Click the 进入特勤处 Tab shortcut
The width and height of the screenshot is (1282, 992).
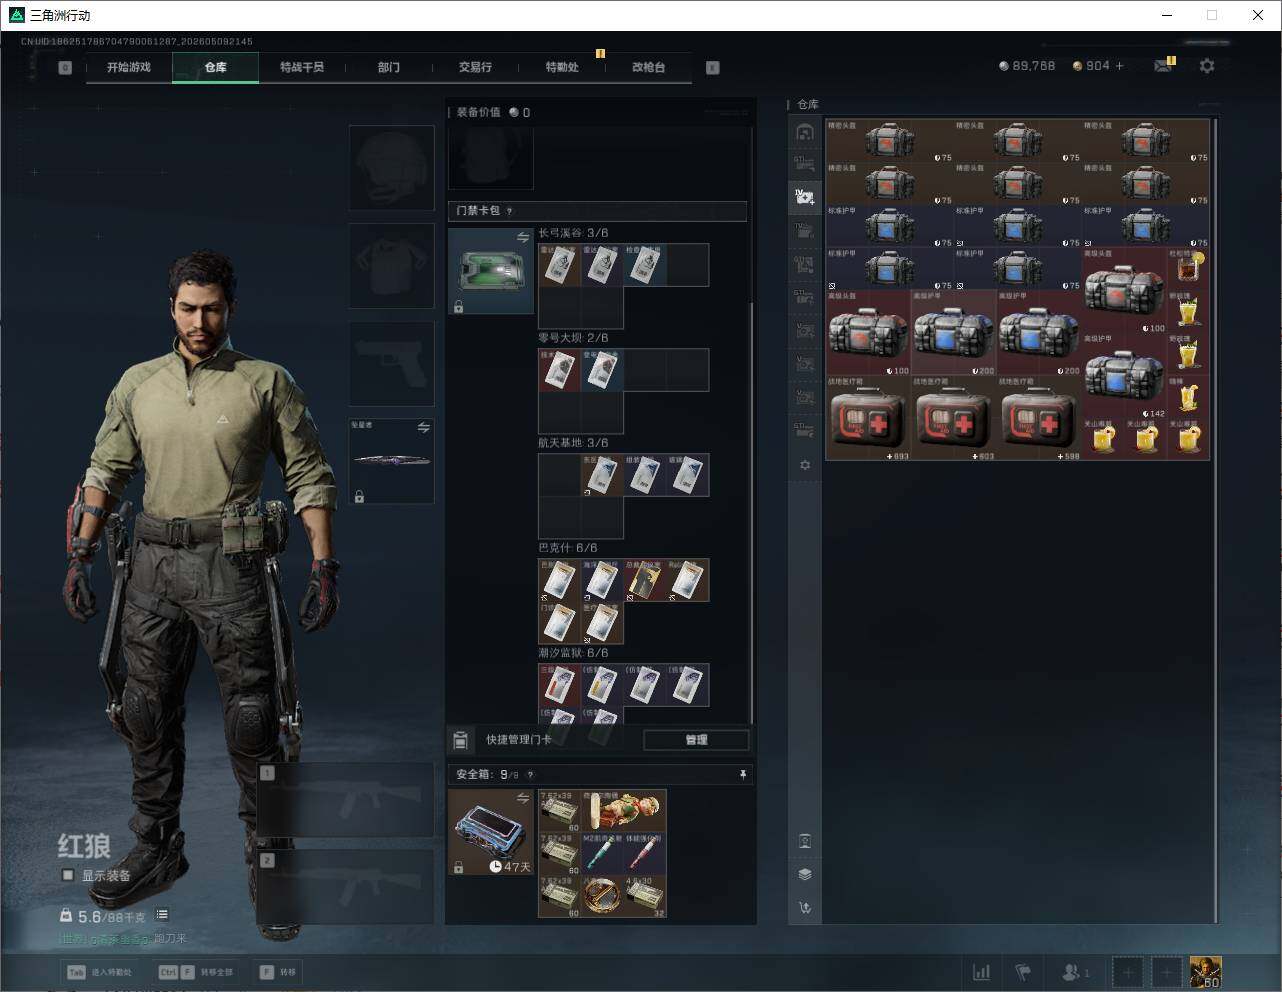coord(99,972)
